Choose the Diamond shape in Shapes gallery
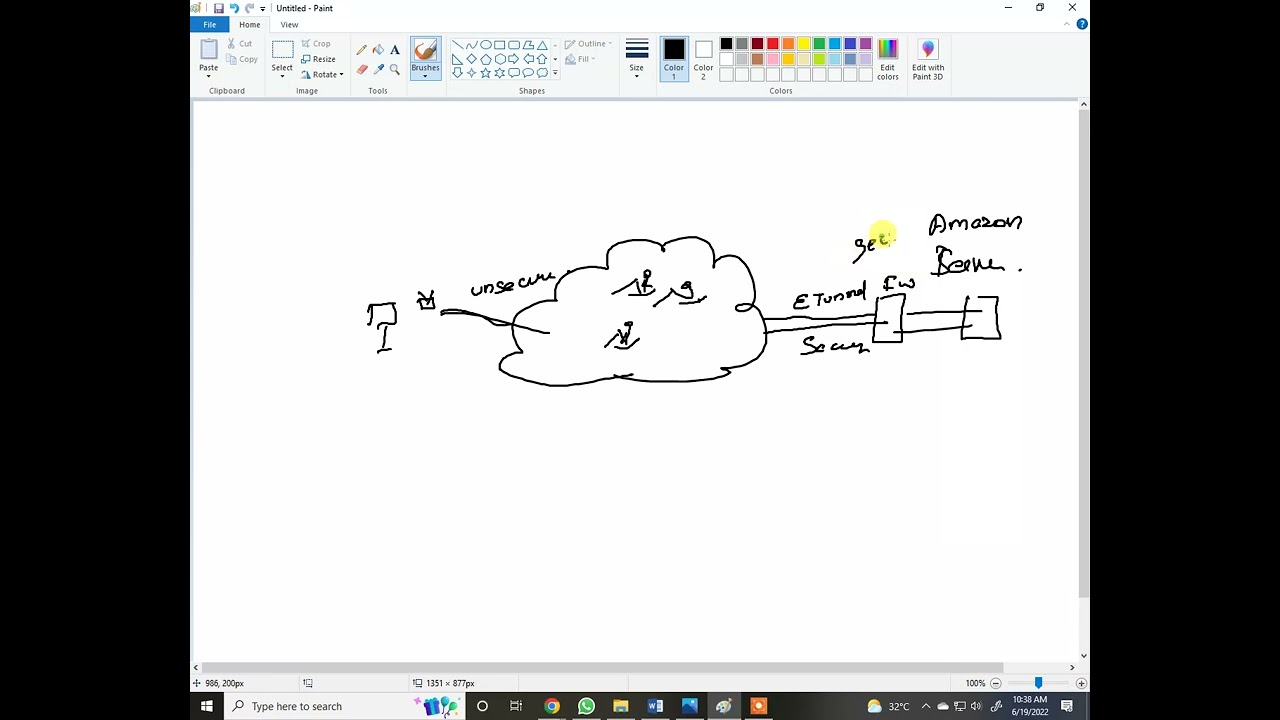 [x=471, y=59]
